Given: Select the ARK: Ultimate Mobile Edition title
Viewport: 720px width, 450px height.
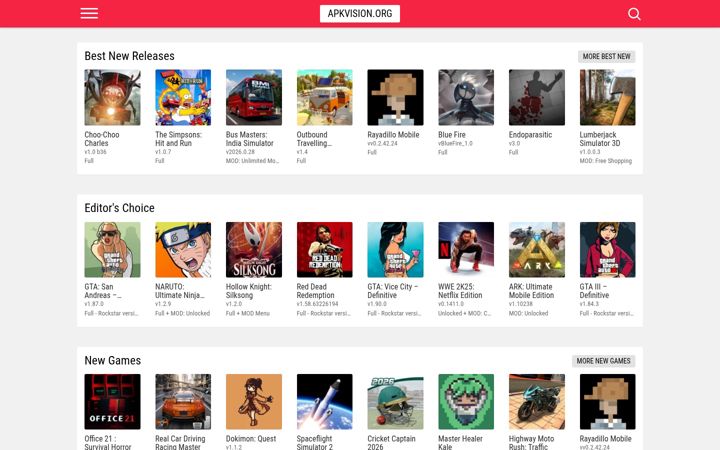Looking at the screenshot, I should (x=531, y=291).
